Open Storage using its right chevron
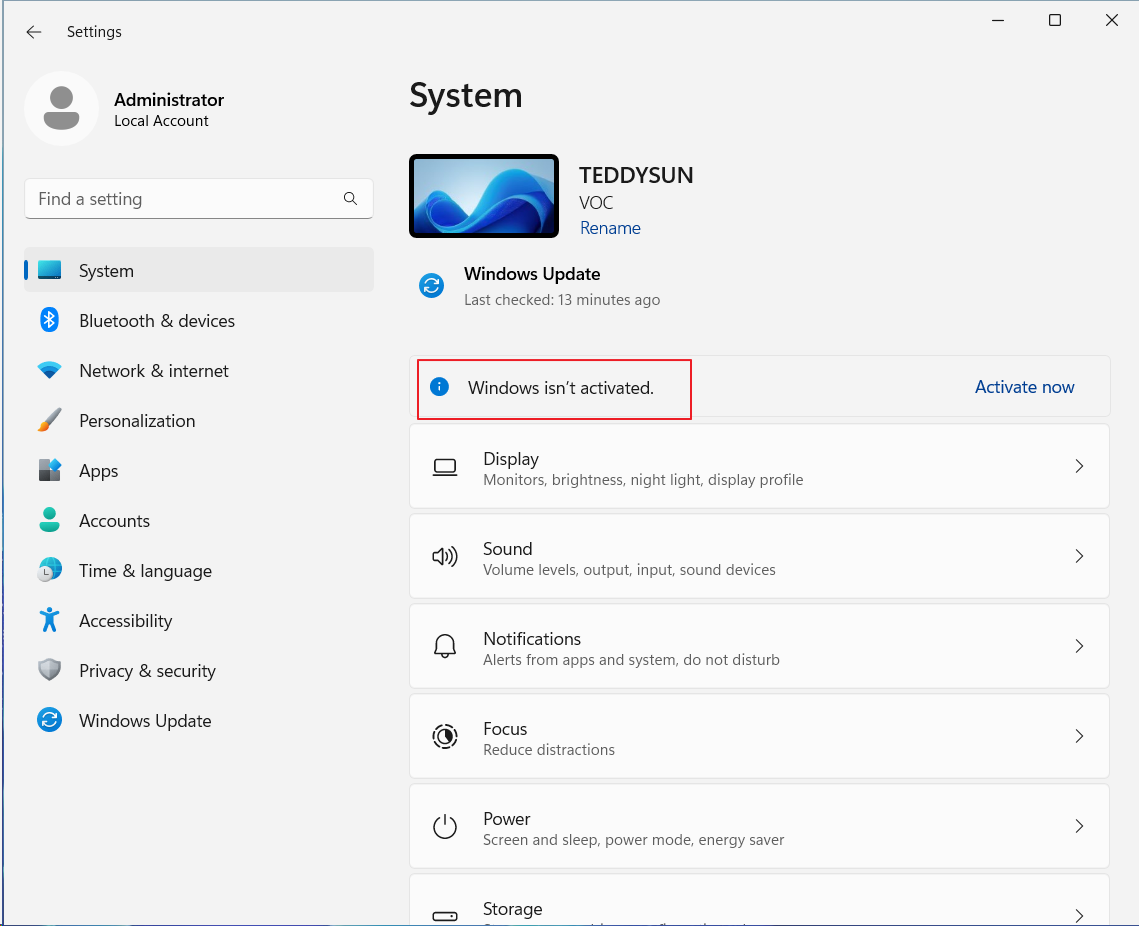 click(1079, 916)
